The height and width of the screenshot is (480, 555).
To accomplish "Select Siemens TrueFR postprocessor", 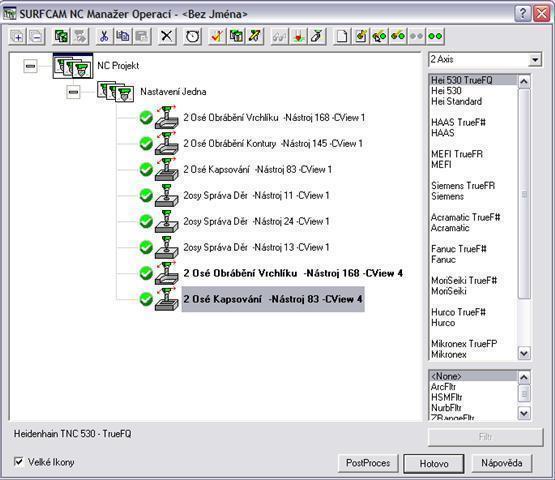I will coord(473,185).
